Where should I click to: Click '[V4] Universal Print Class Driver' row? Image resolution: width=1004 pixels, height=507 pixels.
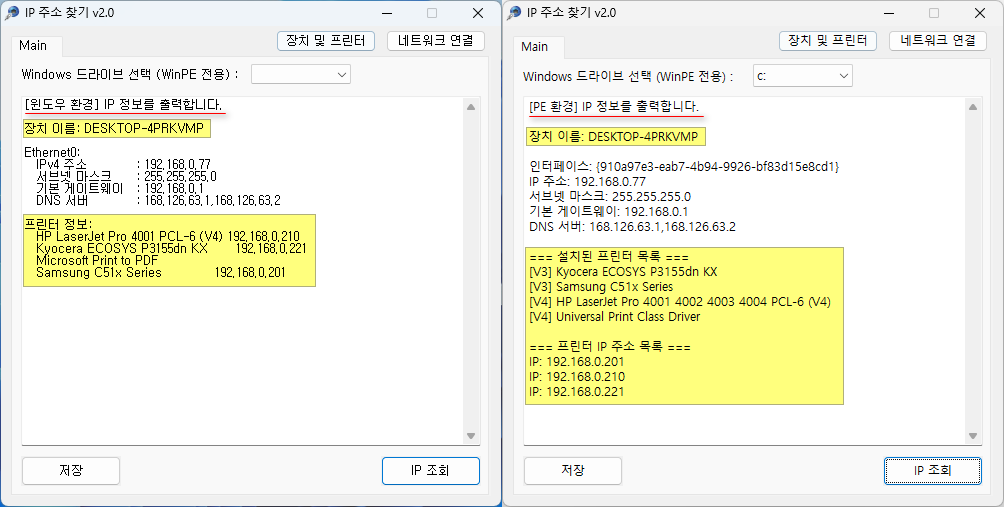coord(615,317)
